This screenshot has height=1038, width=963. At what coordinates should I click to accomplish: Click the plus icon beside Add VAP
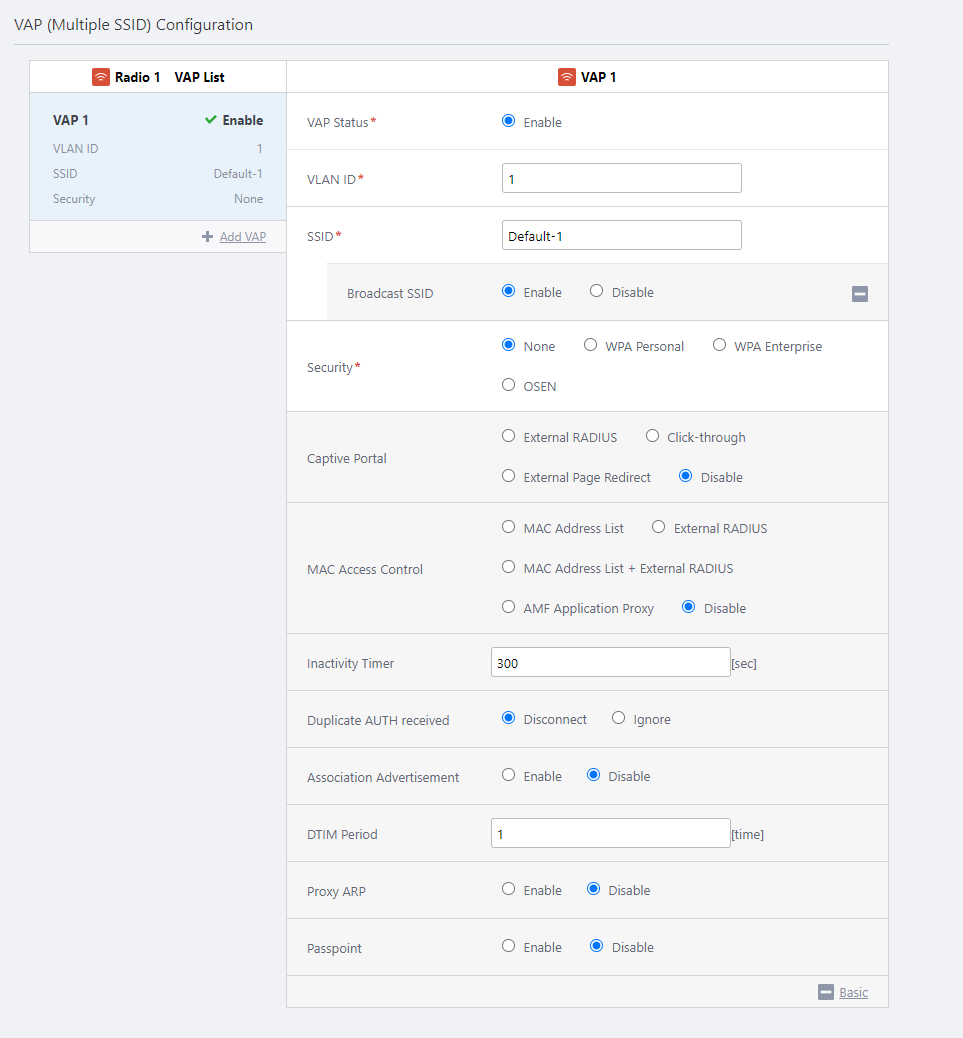208,237
